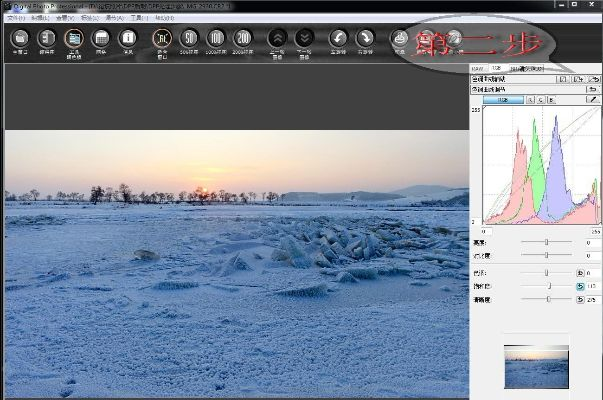Select the RGB channel button above histogram

coord(502,100)
